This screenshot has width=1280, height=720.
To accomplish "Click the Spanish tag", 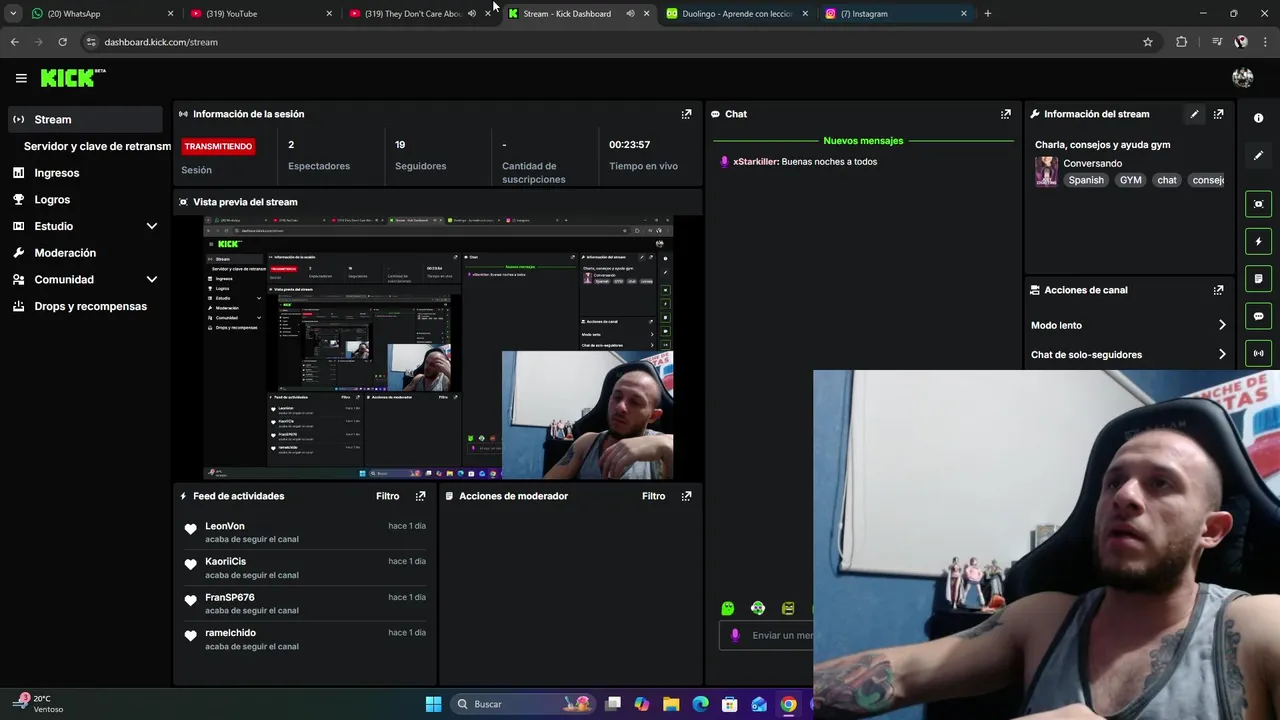I will click(1086, 180).
